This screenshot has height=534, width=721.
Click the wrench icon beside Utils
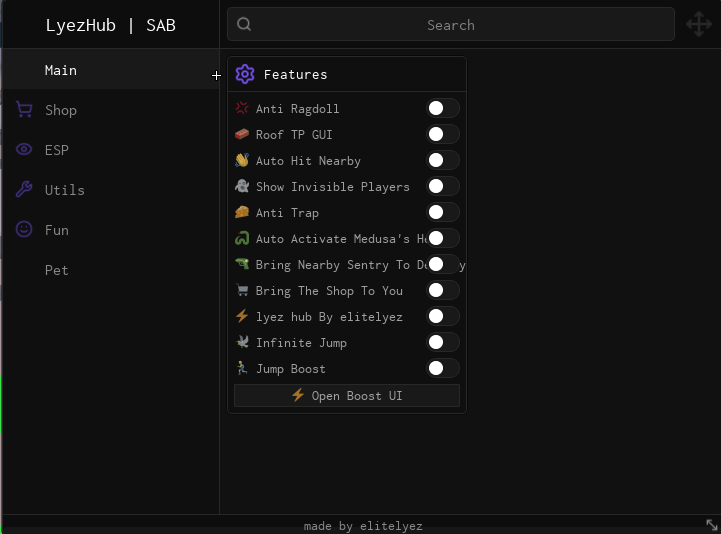[24, 190]
